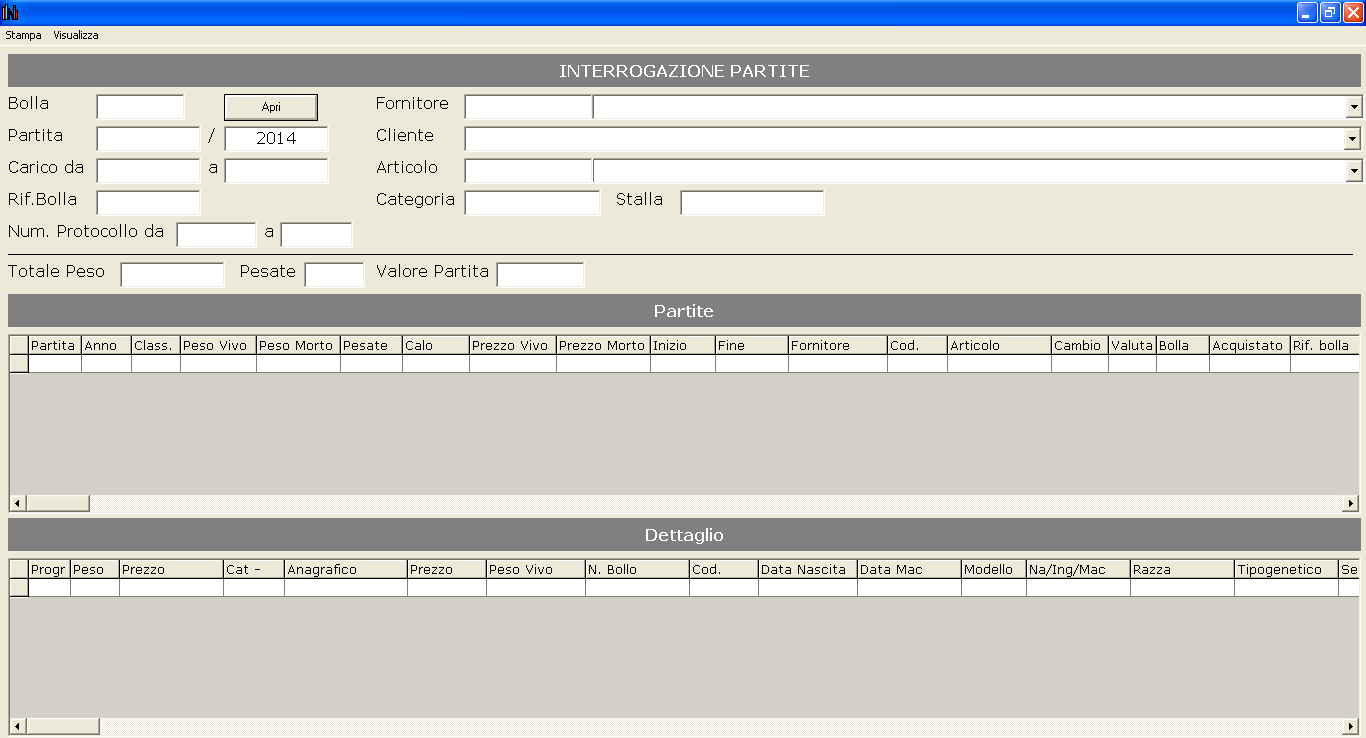This screenshot has width=1366, height=738.
Task: Focus the Carico da start field
Action: coord(149,171)
